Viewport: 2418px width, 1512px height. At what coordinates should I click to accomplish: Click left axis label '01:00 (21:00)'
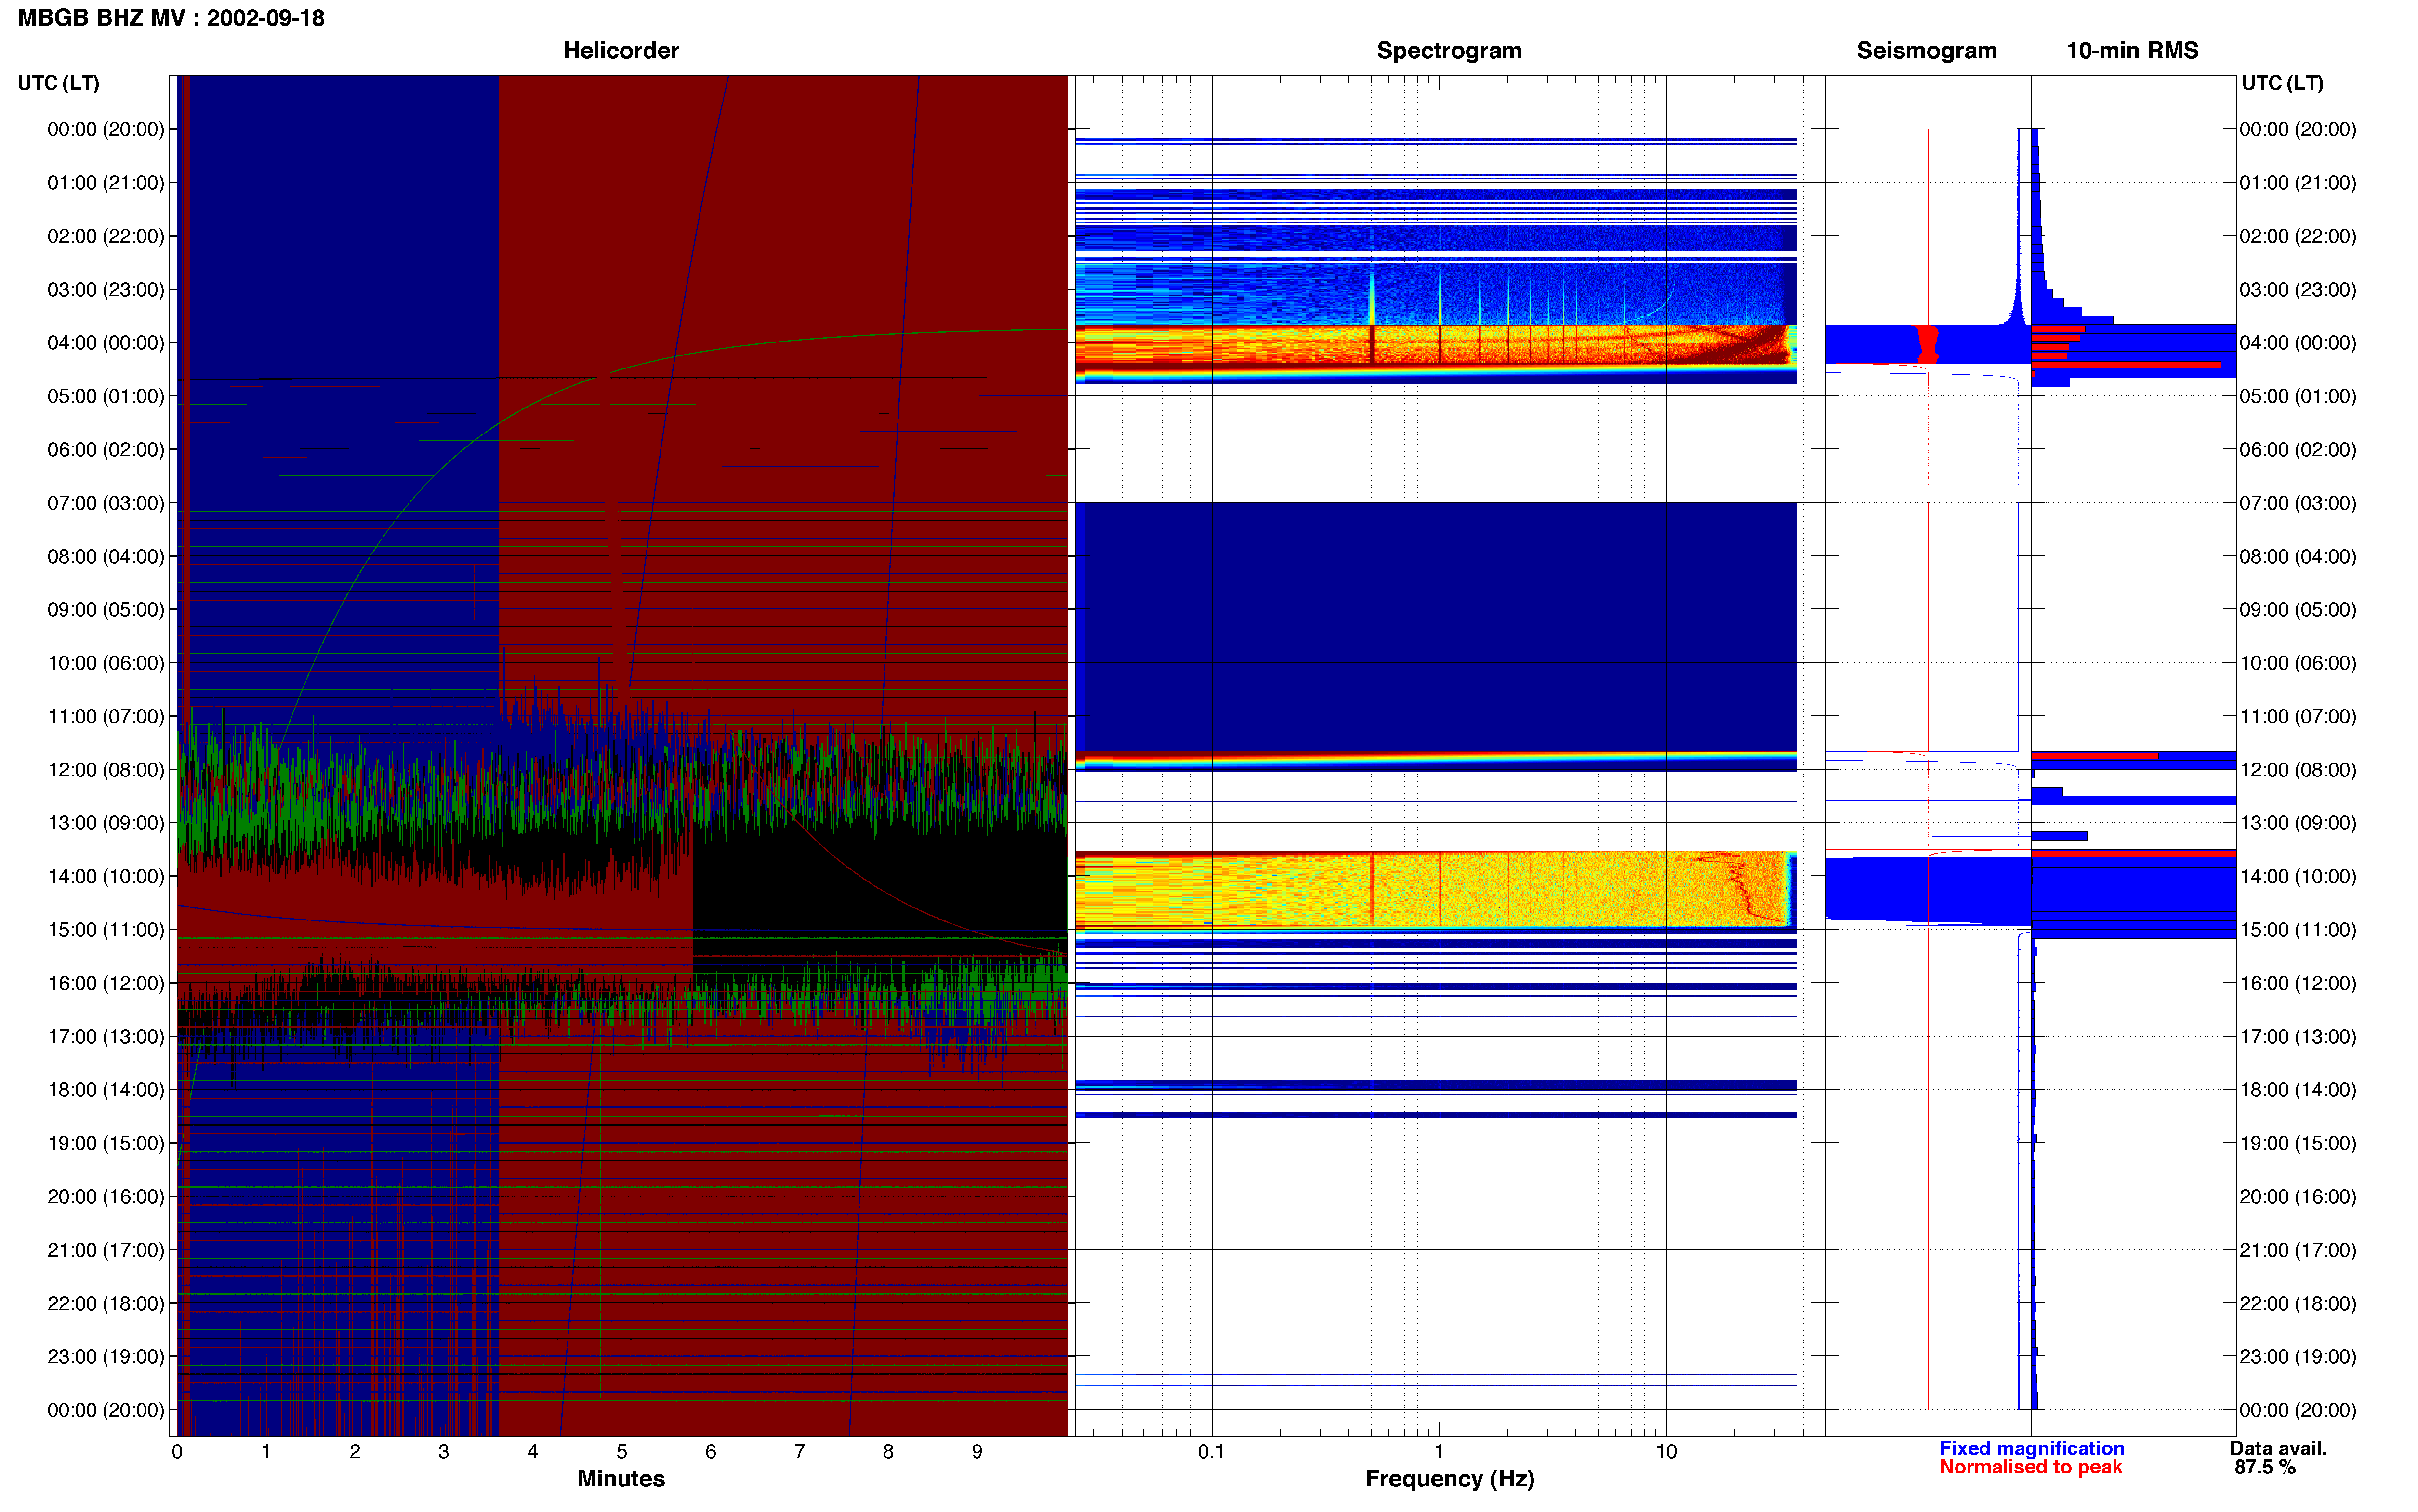106,183
